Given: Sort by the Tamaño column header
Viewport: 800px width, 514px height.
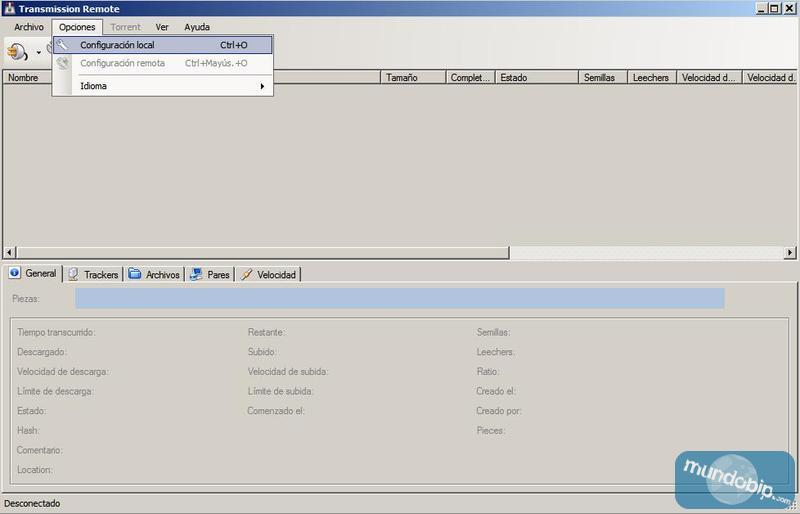Looking at the screenshot, I should point(413,78).
